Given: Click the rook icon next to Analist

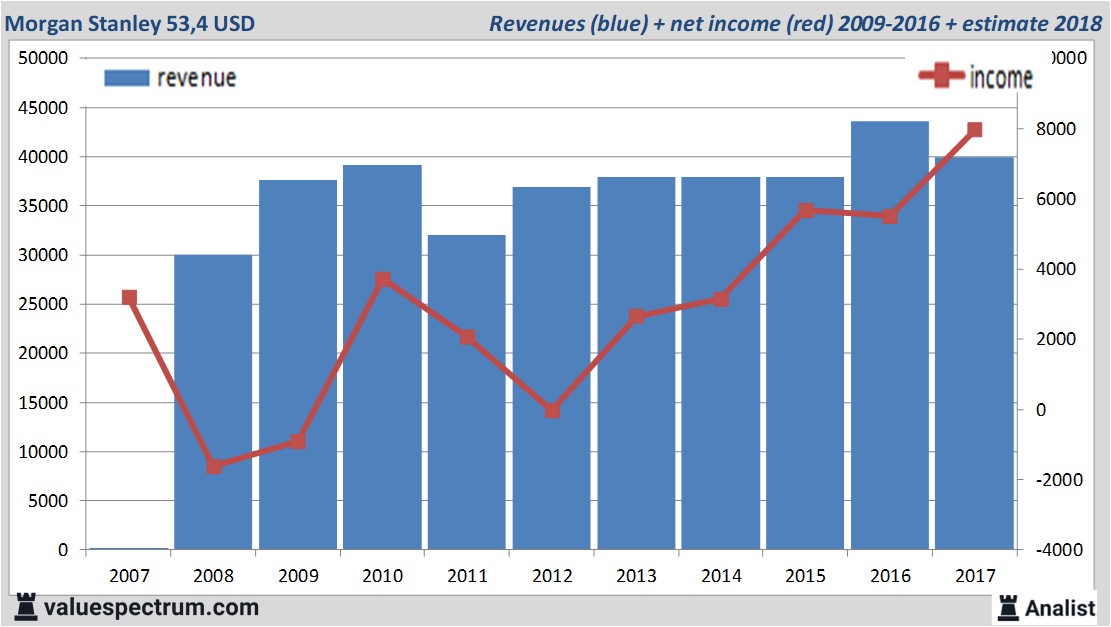Looking at the screenshot, I should tap(1007, 607).
